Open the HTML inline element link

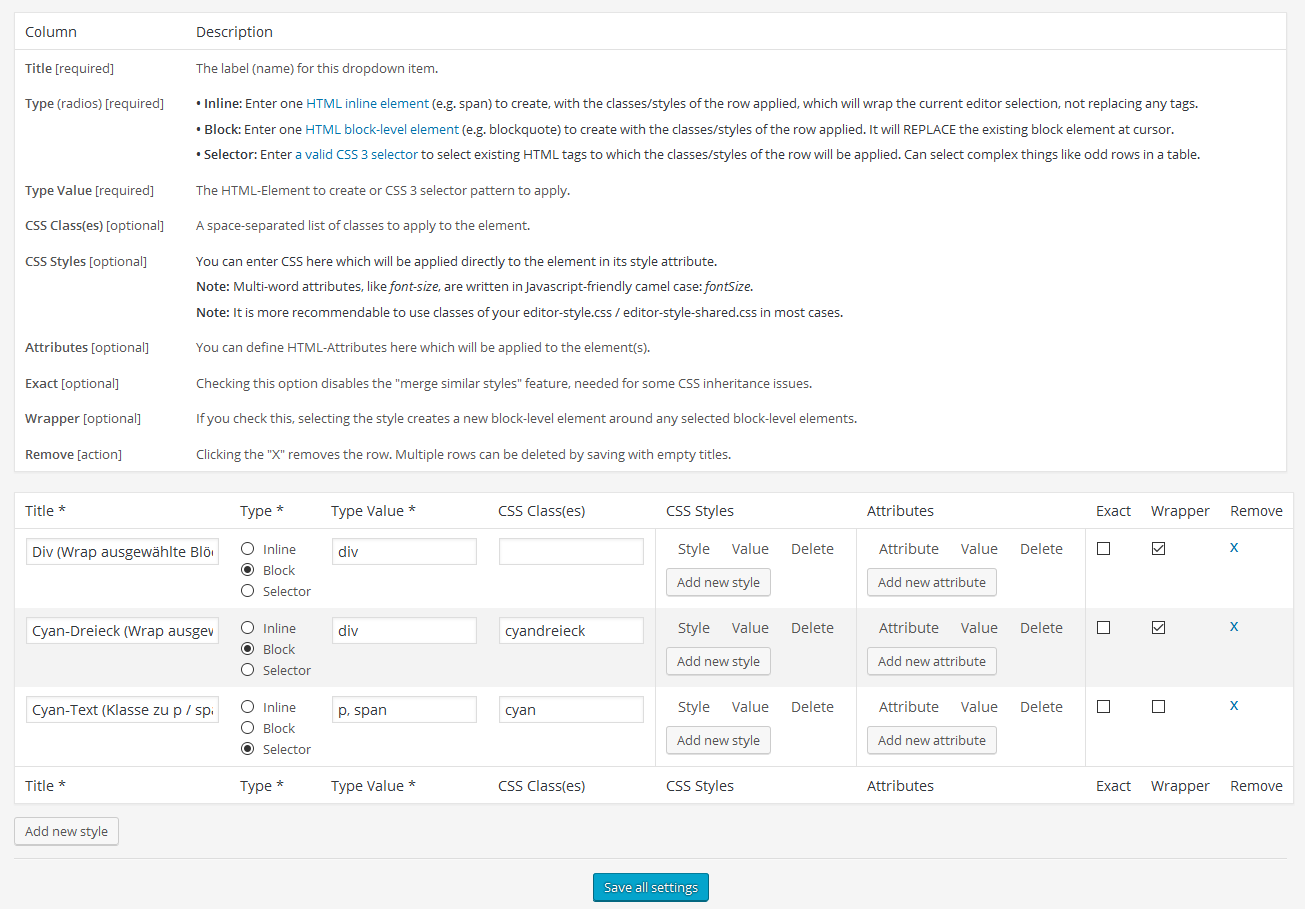367,103
